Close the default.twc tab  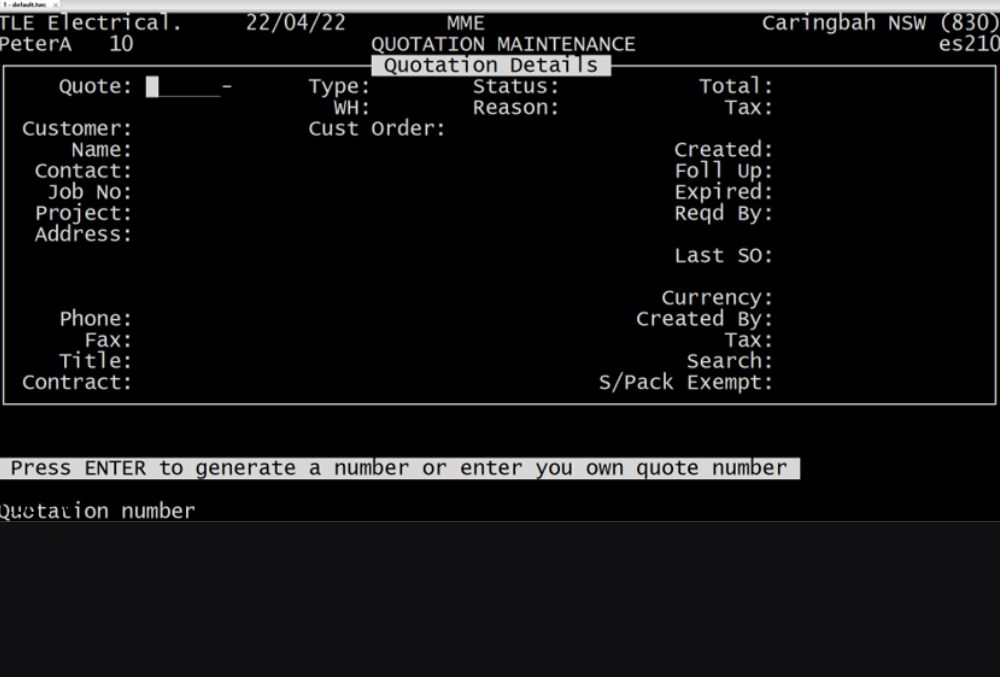54,5
